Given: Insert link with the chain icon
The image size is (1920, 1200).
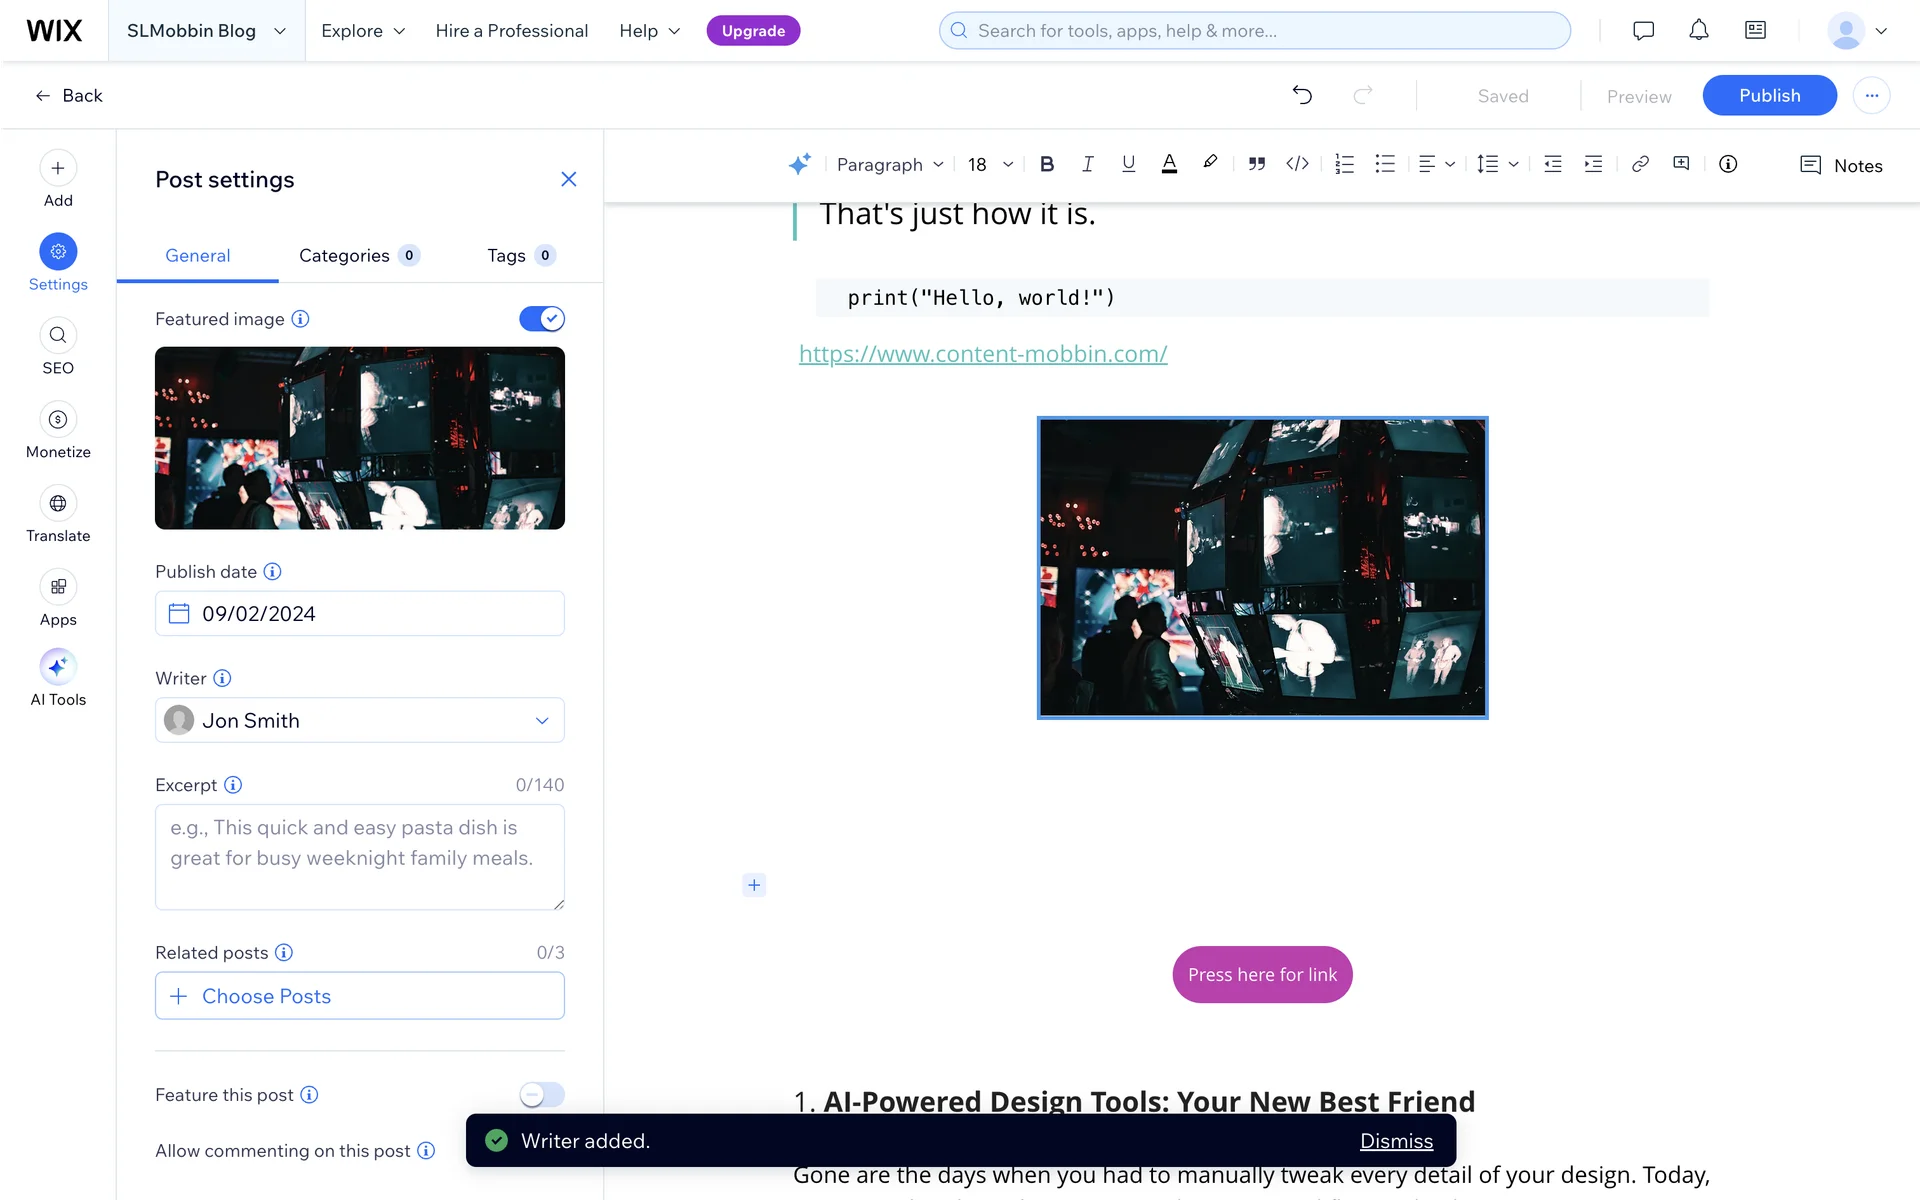Looking at the screenshot, I should point(1640,165).
